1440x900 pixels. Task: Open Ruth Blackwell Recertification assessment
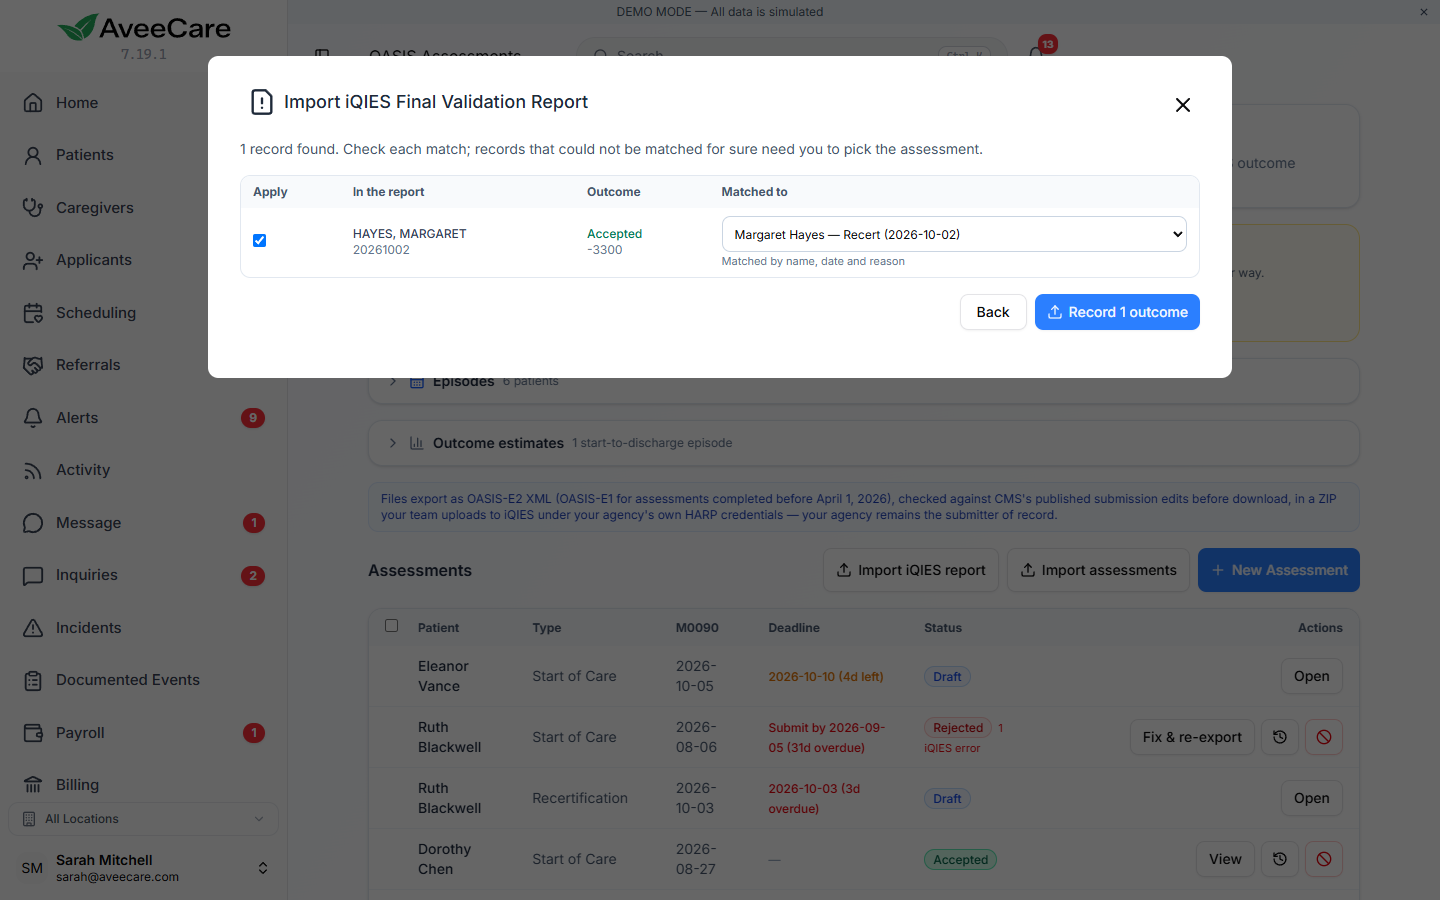coord(1311,798)
